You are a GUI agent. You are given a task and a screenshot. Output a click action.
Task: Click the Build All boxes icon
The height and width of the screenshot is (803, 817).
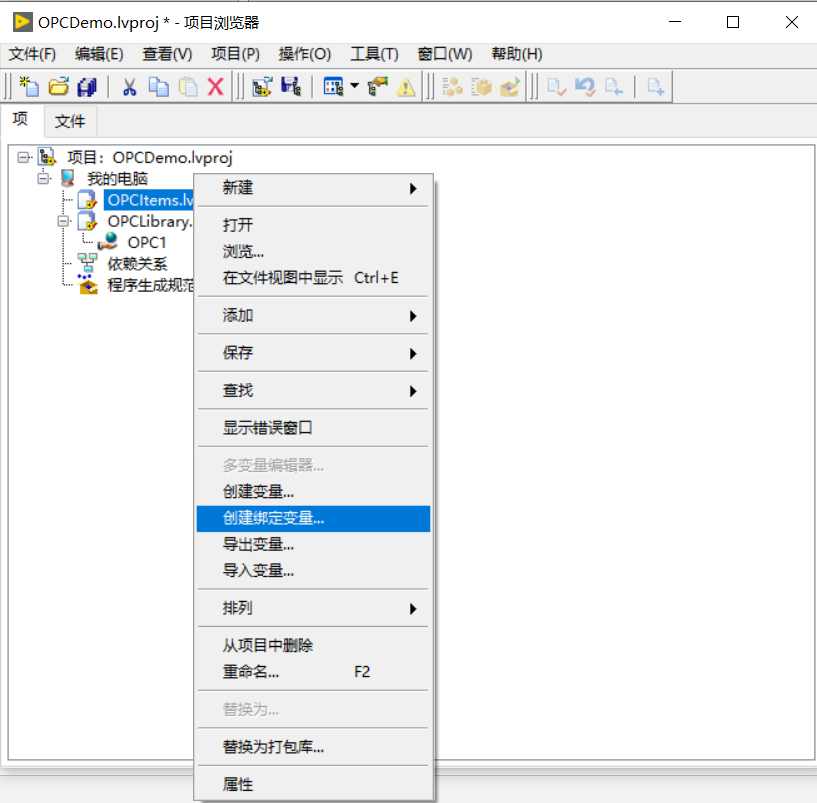point(452,86)
